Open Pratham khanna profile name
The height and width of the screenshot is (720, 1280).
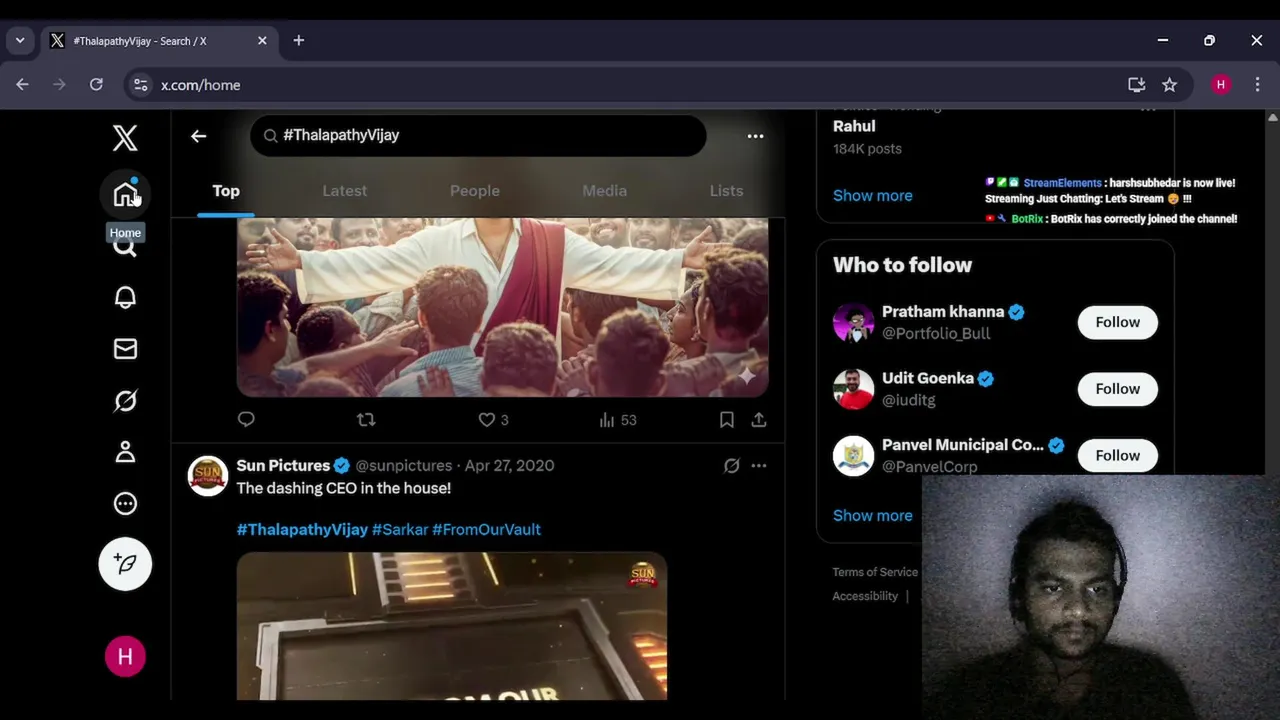[942, 311]
